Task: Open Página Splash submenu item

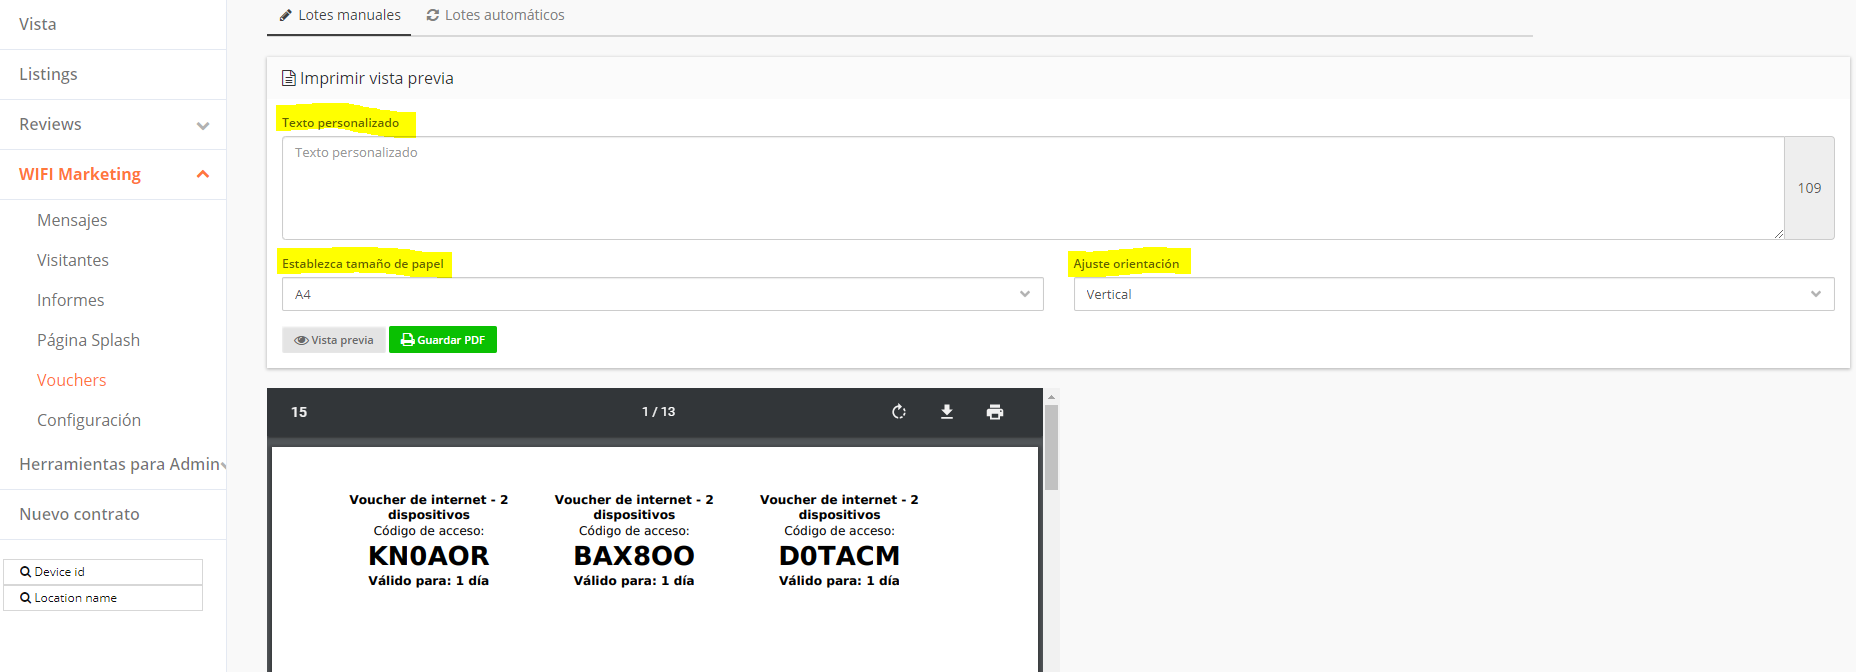Action: 88,340
